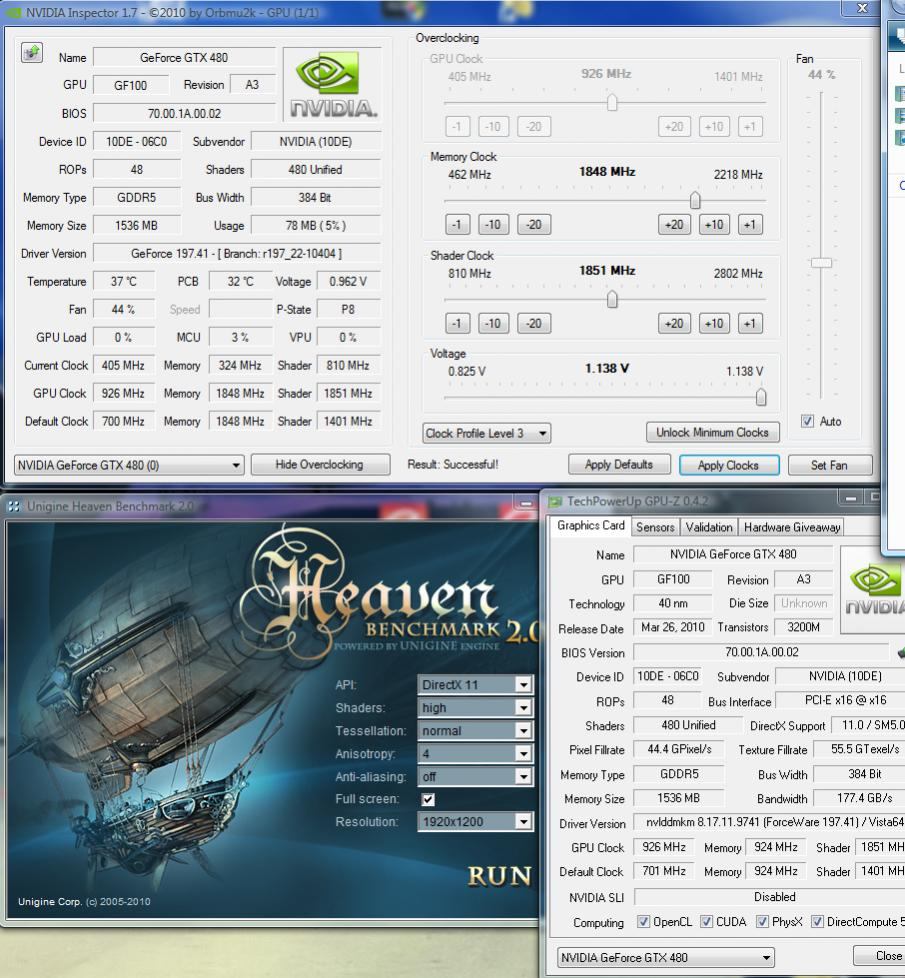Click the GPU Clock slider handle
905x978 pixels.
click(x=612, y=102)
